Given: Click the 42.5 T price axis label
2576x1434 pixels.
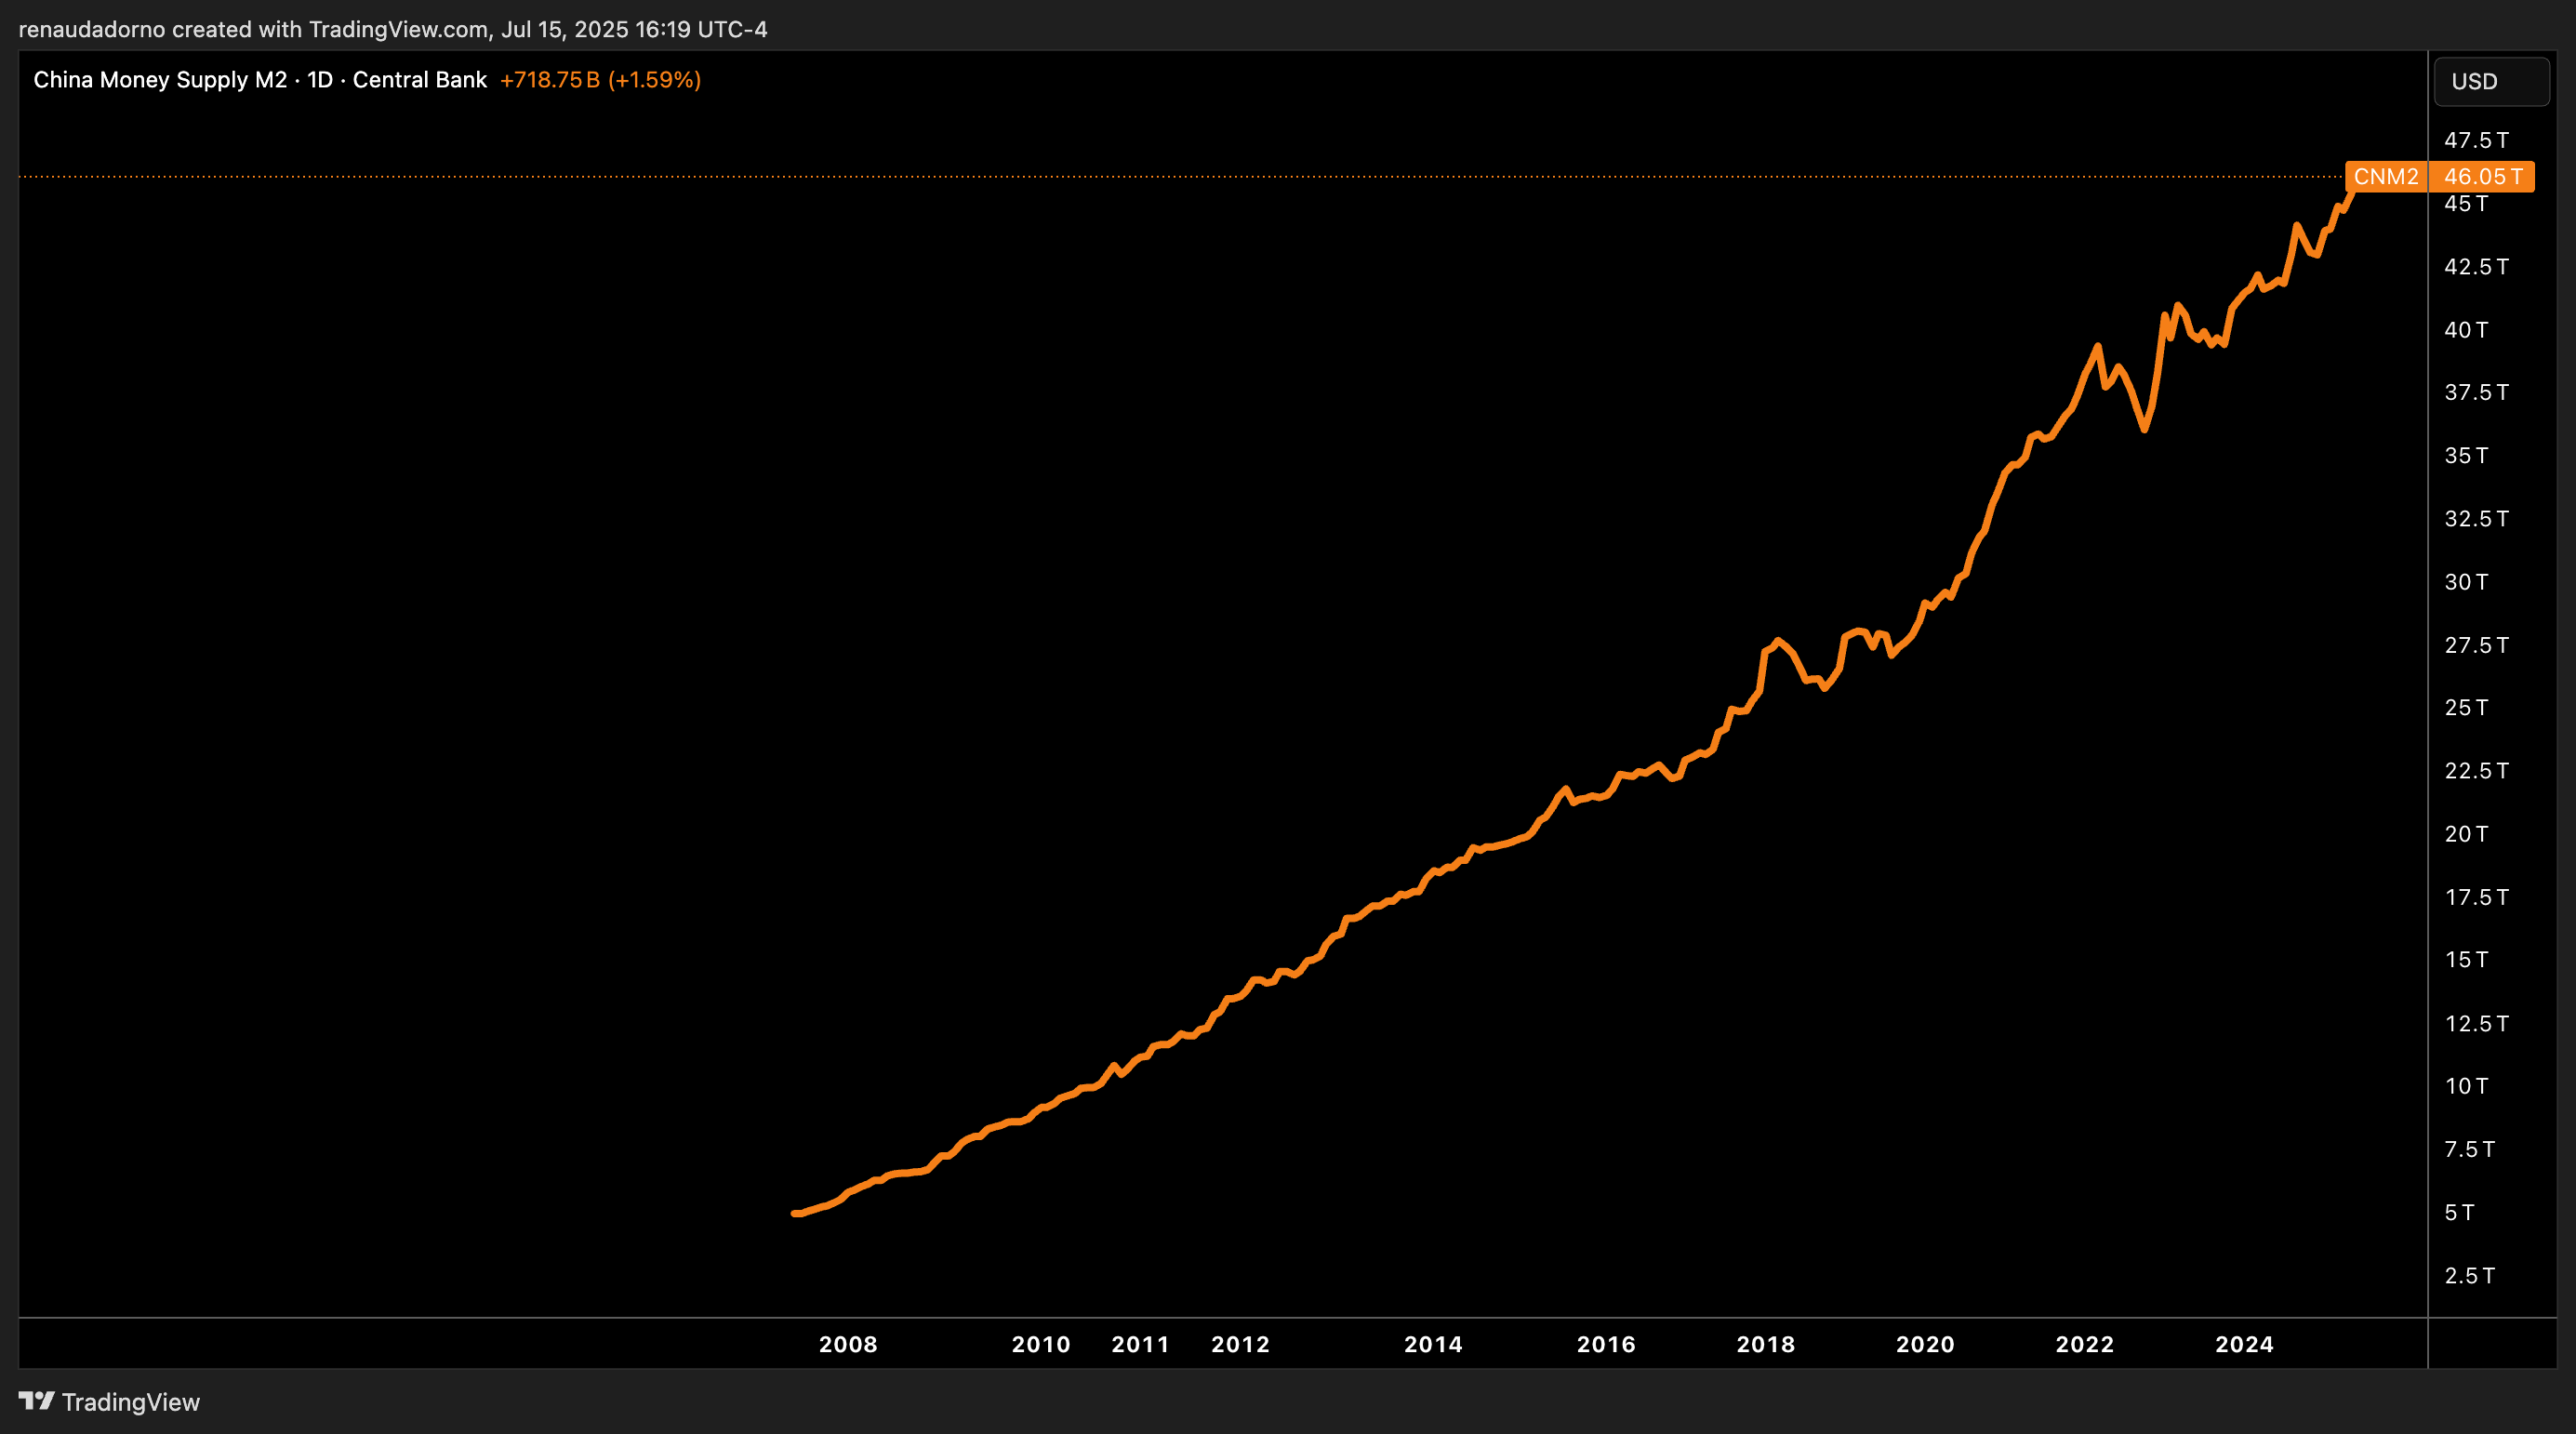Looking at the screenshot, I should 2476,267.
